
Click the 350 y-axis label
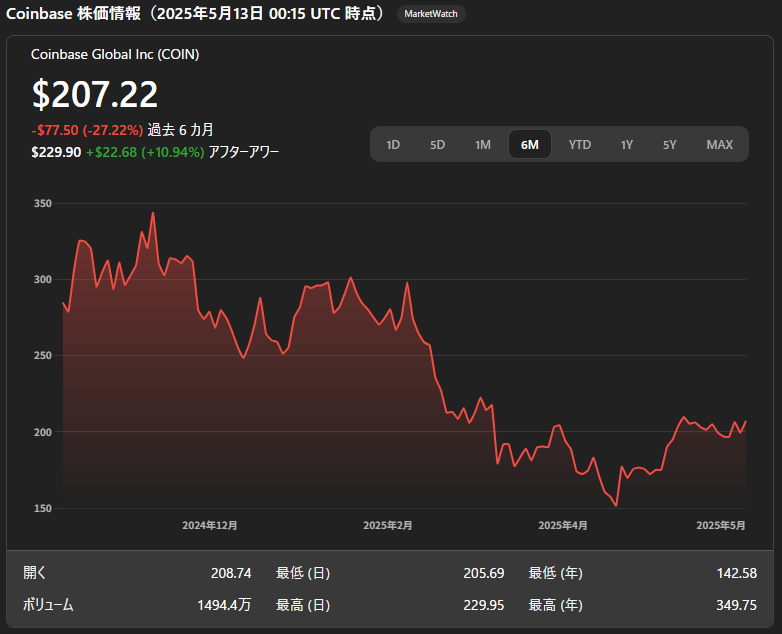click(x=43, y=204)
